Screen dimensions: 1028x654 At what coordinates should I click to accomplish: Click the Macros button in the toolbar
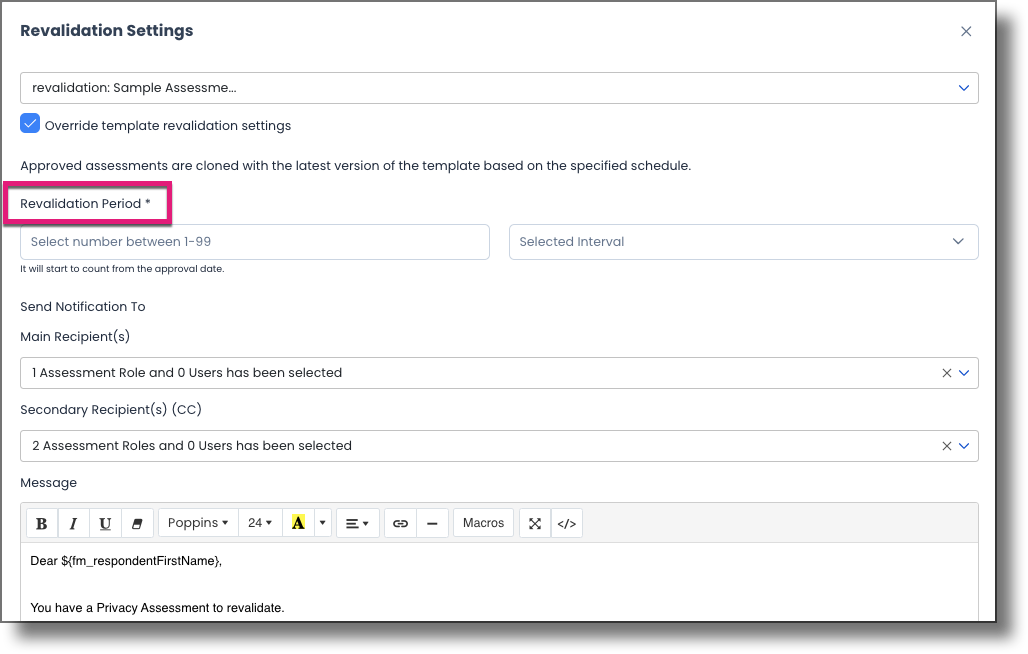(482, 522)
